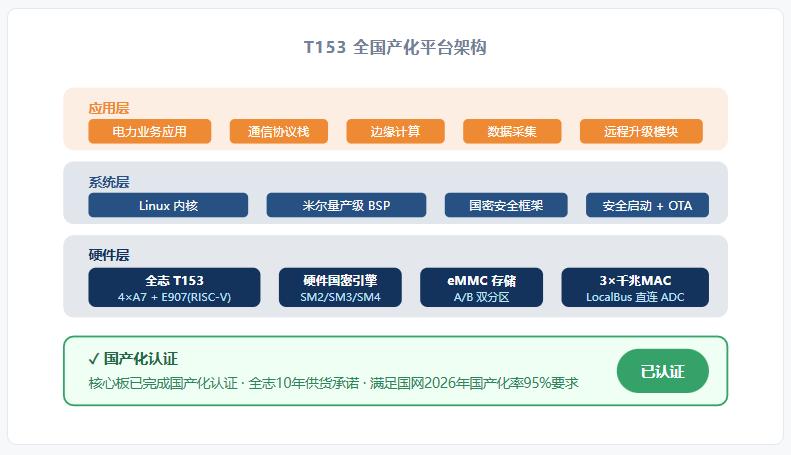Image resolution: width=791 pixels, height=455 pixels.
Task: Click the 全志 T153 hardware block
Action: tap(174, 288)
